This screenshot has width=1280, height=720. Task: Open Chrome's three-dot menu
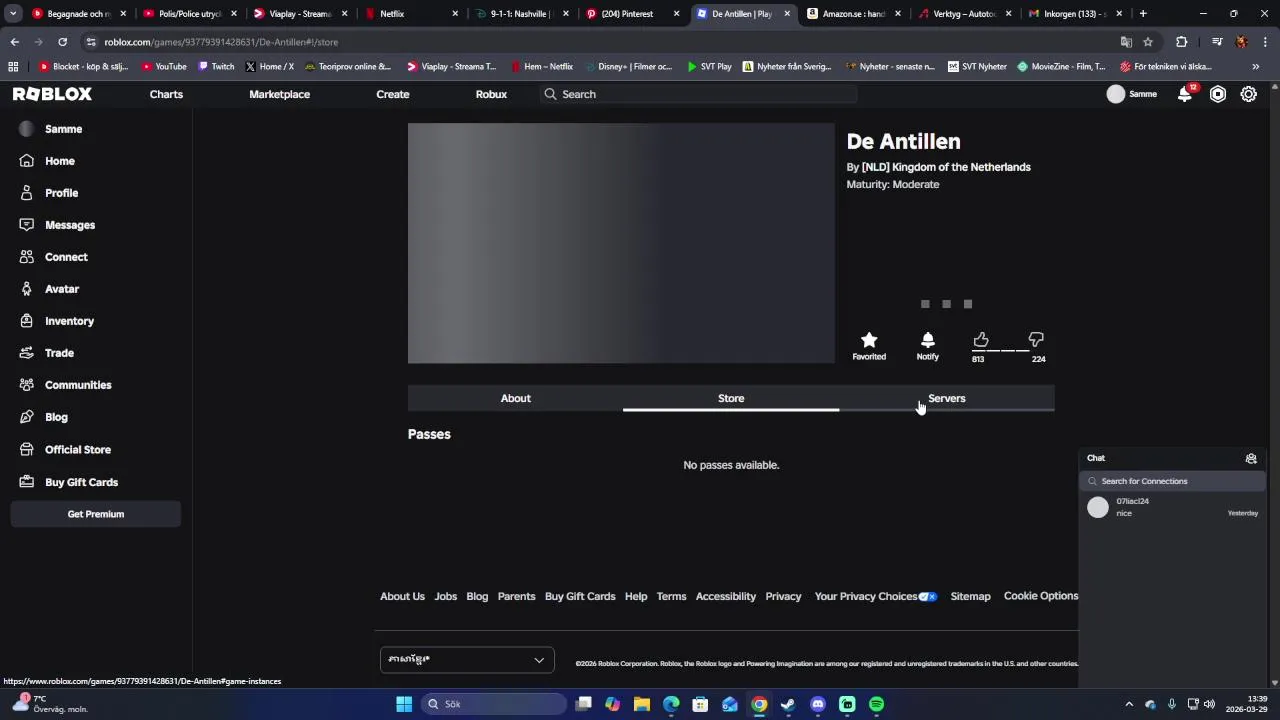[1265, 42]
